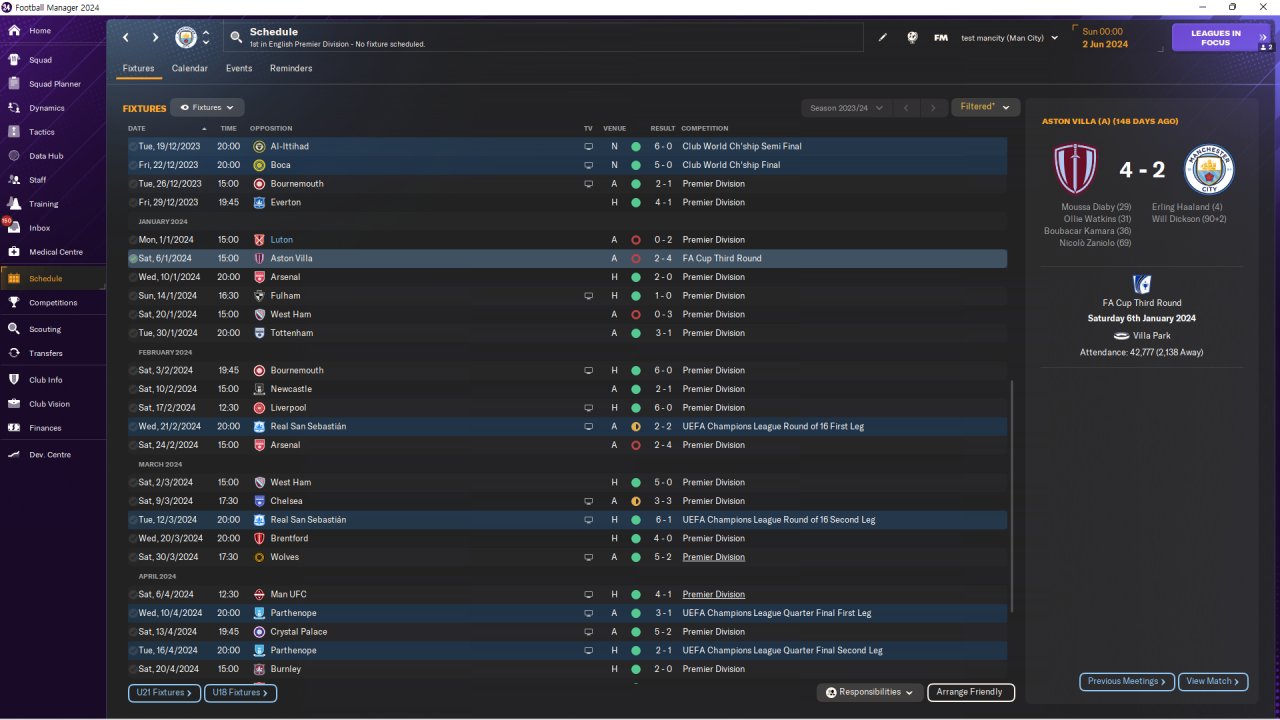Sort by the Competition column header
This screenshot has width=1280, height=720.
coord(705,129)
